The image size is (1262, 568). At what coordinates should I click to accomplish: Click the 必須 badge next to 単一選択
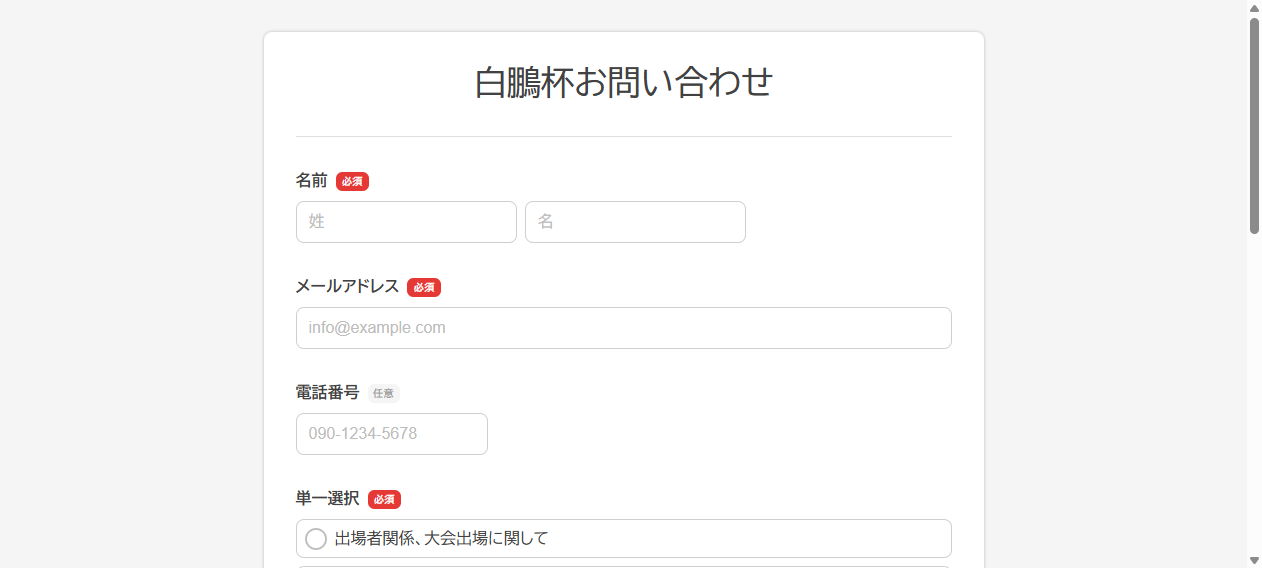[x=384, y=499]
